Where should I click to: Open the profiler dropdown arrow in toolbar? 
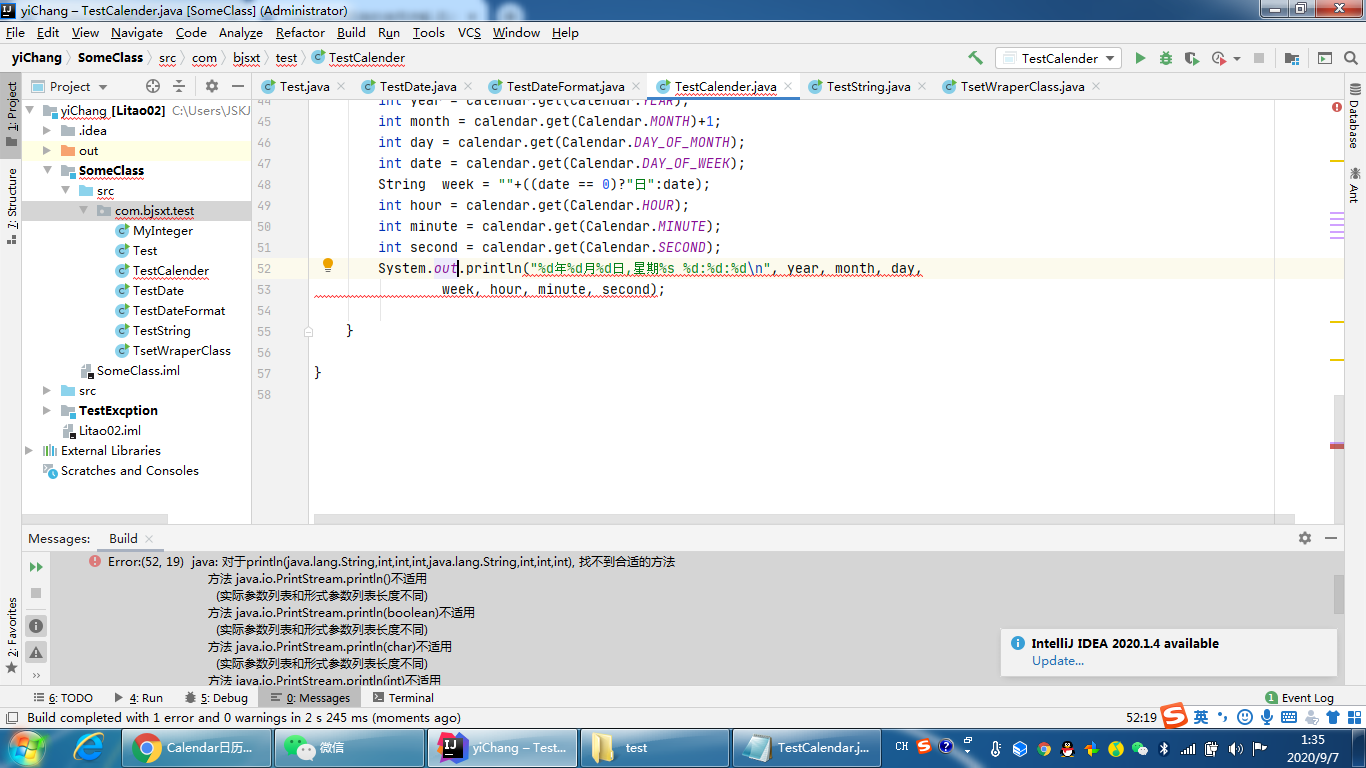(1237, 59)
